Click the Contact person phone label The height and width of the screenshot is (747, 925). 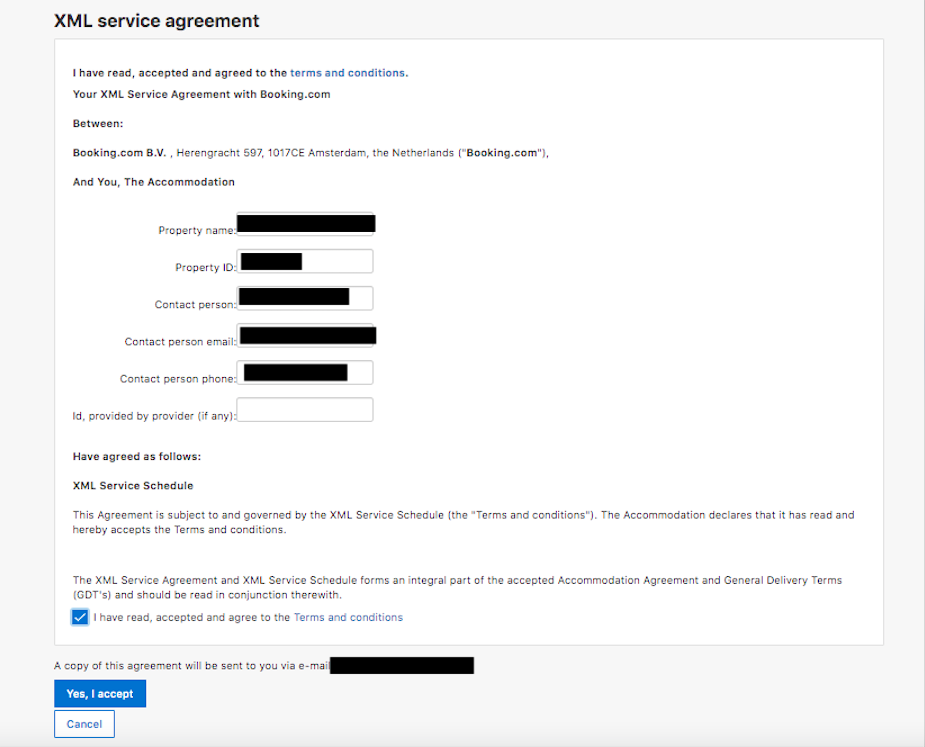[178, 379]
